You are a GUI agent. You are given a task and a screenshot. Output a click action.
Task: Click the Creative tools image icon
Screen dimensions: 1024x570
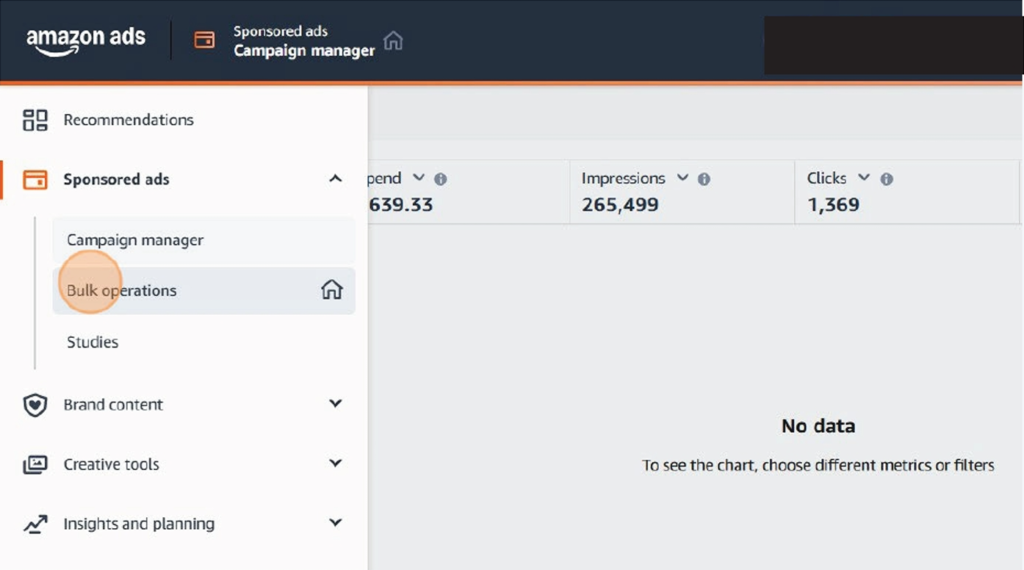[35, 464]
